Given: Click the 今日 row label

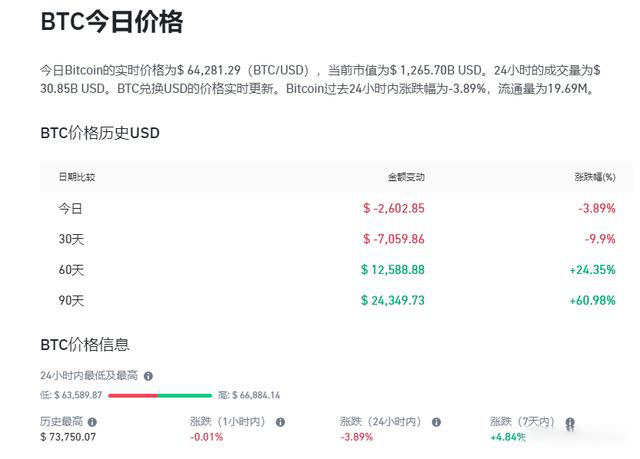Looking at the screenshot, I should pyautogui.click(x=70, y=208).
